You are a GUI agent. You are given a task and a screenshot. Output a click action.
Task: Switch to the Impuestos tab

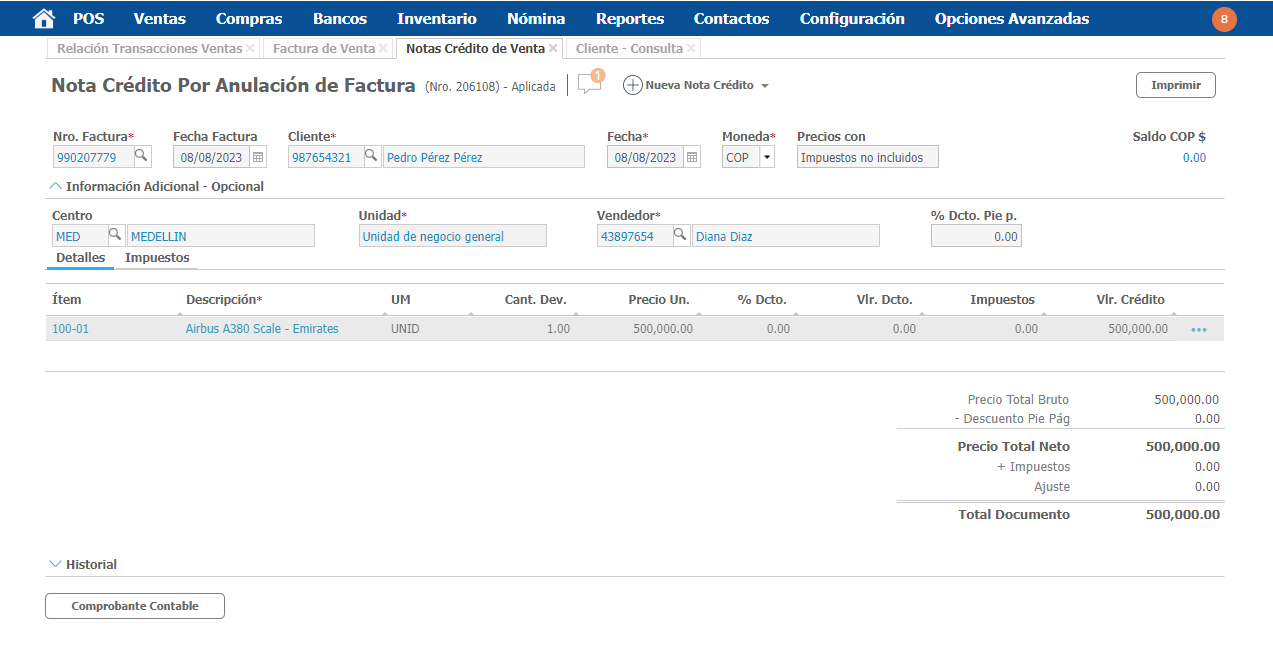(x=157, y=258)
